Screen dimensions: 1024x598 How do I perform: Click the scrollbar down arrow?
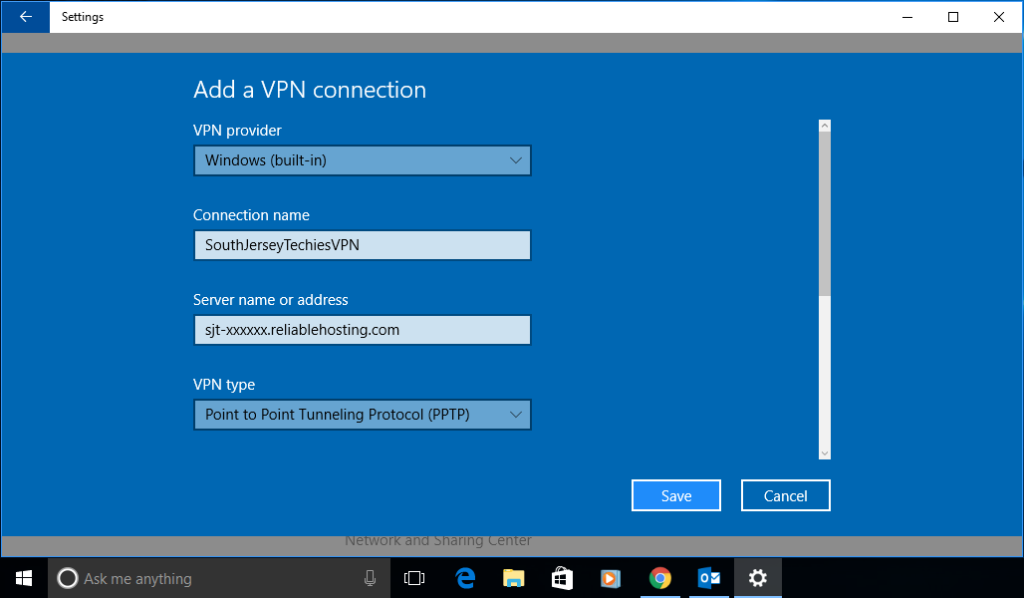[825, 453]
